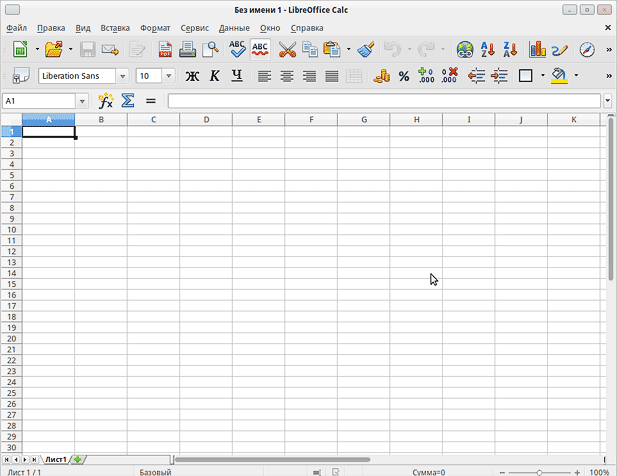Click the zoom slider handle
This screenshot has height=476, width=617.
(539, 472)
